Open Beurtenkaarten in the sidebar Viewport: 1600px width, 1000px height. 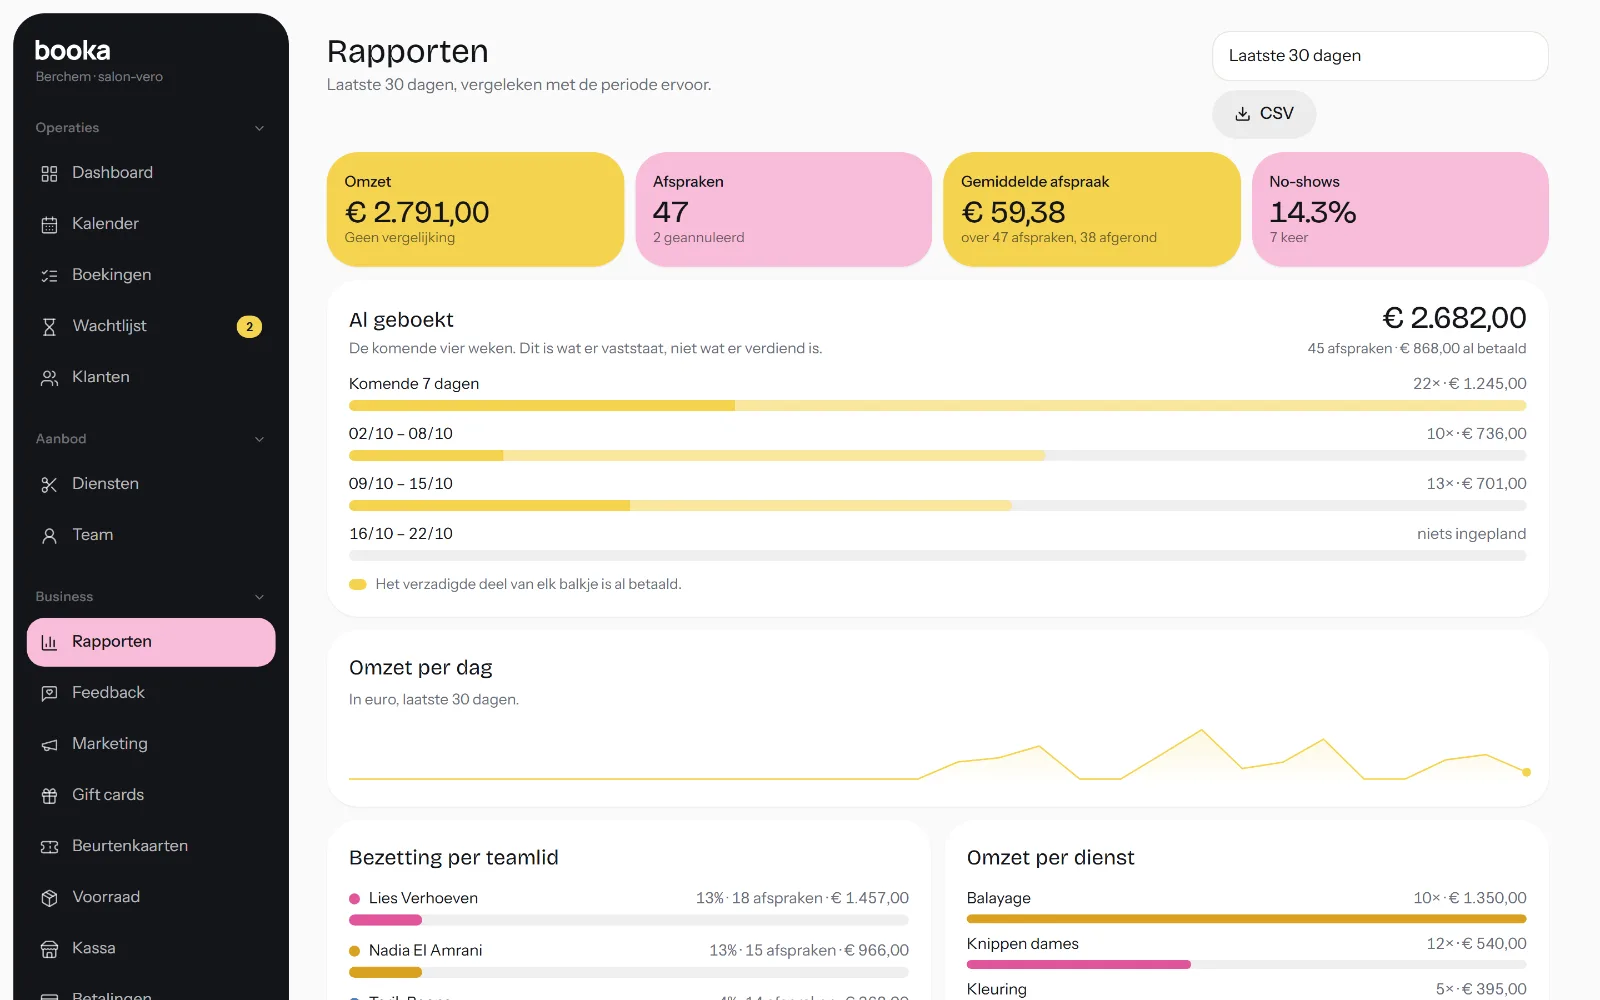click(151, 846)
